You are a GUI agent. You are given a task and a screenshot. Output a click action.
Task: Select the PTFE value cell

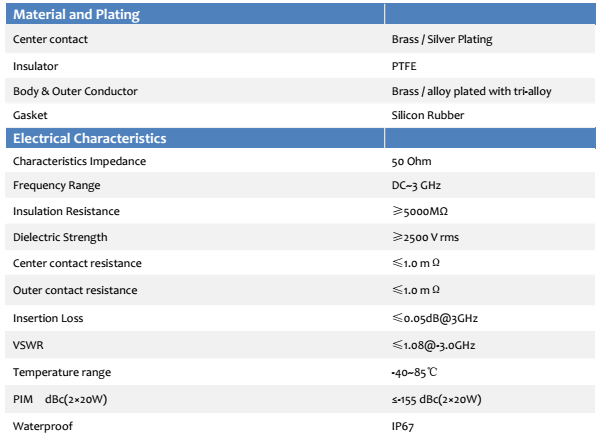click(x=404, y=66)
